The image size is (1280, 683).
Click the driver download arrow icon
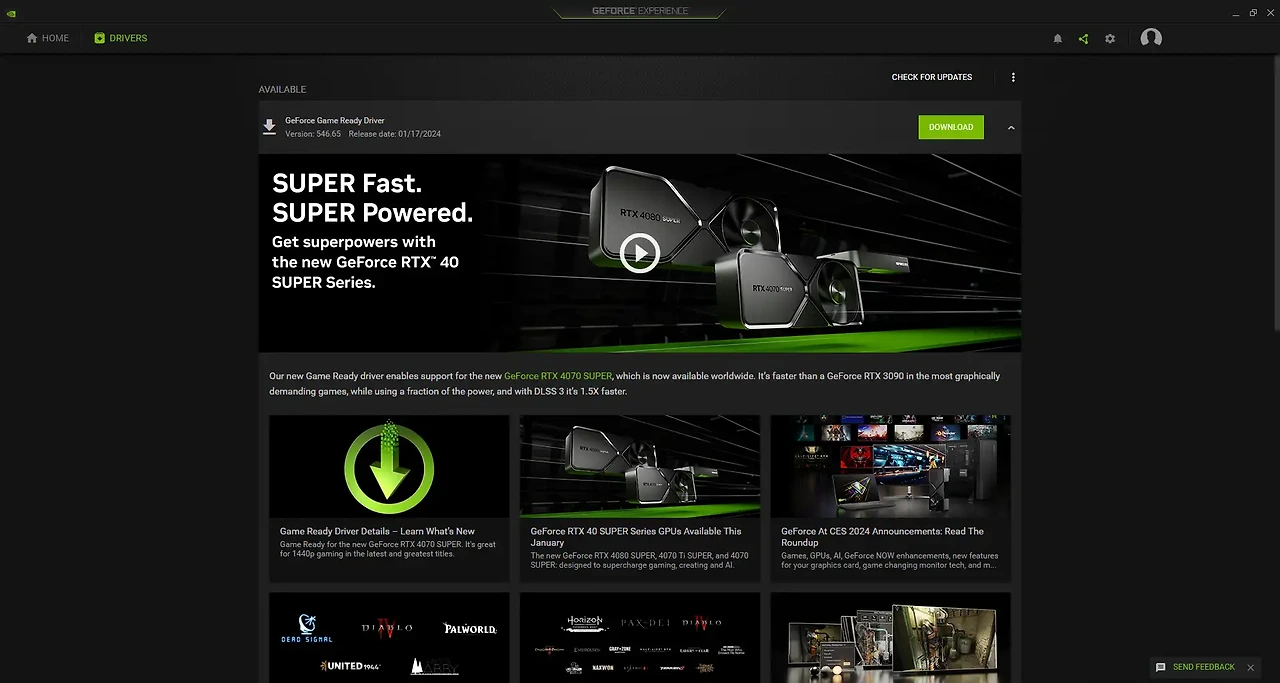click(269, 127)
